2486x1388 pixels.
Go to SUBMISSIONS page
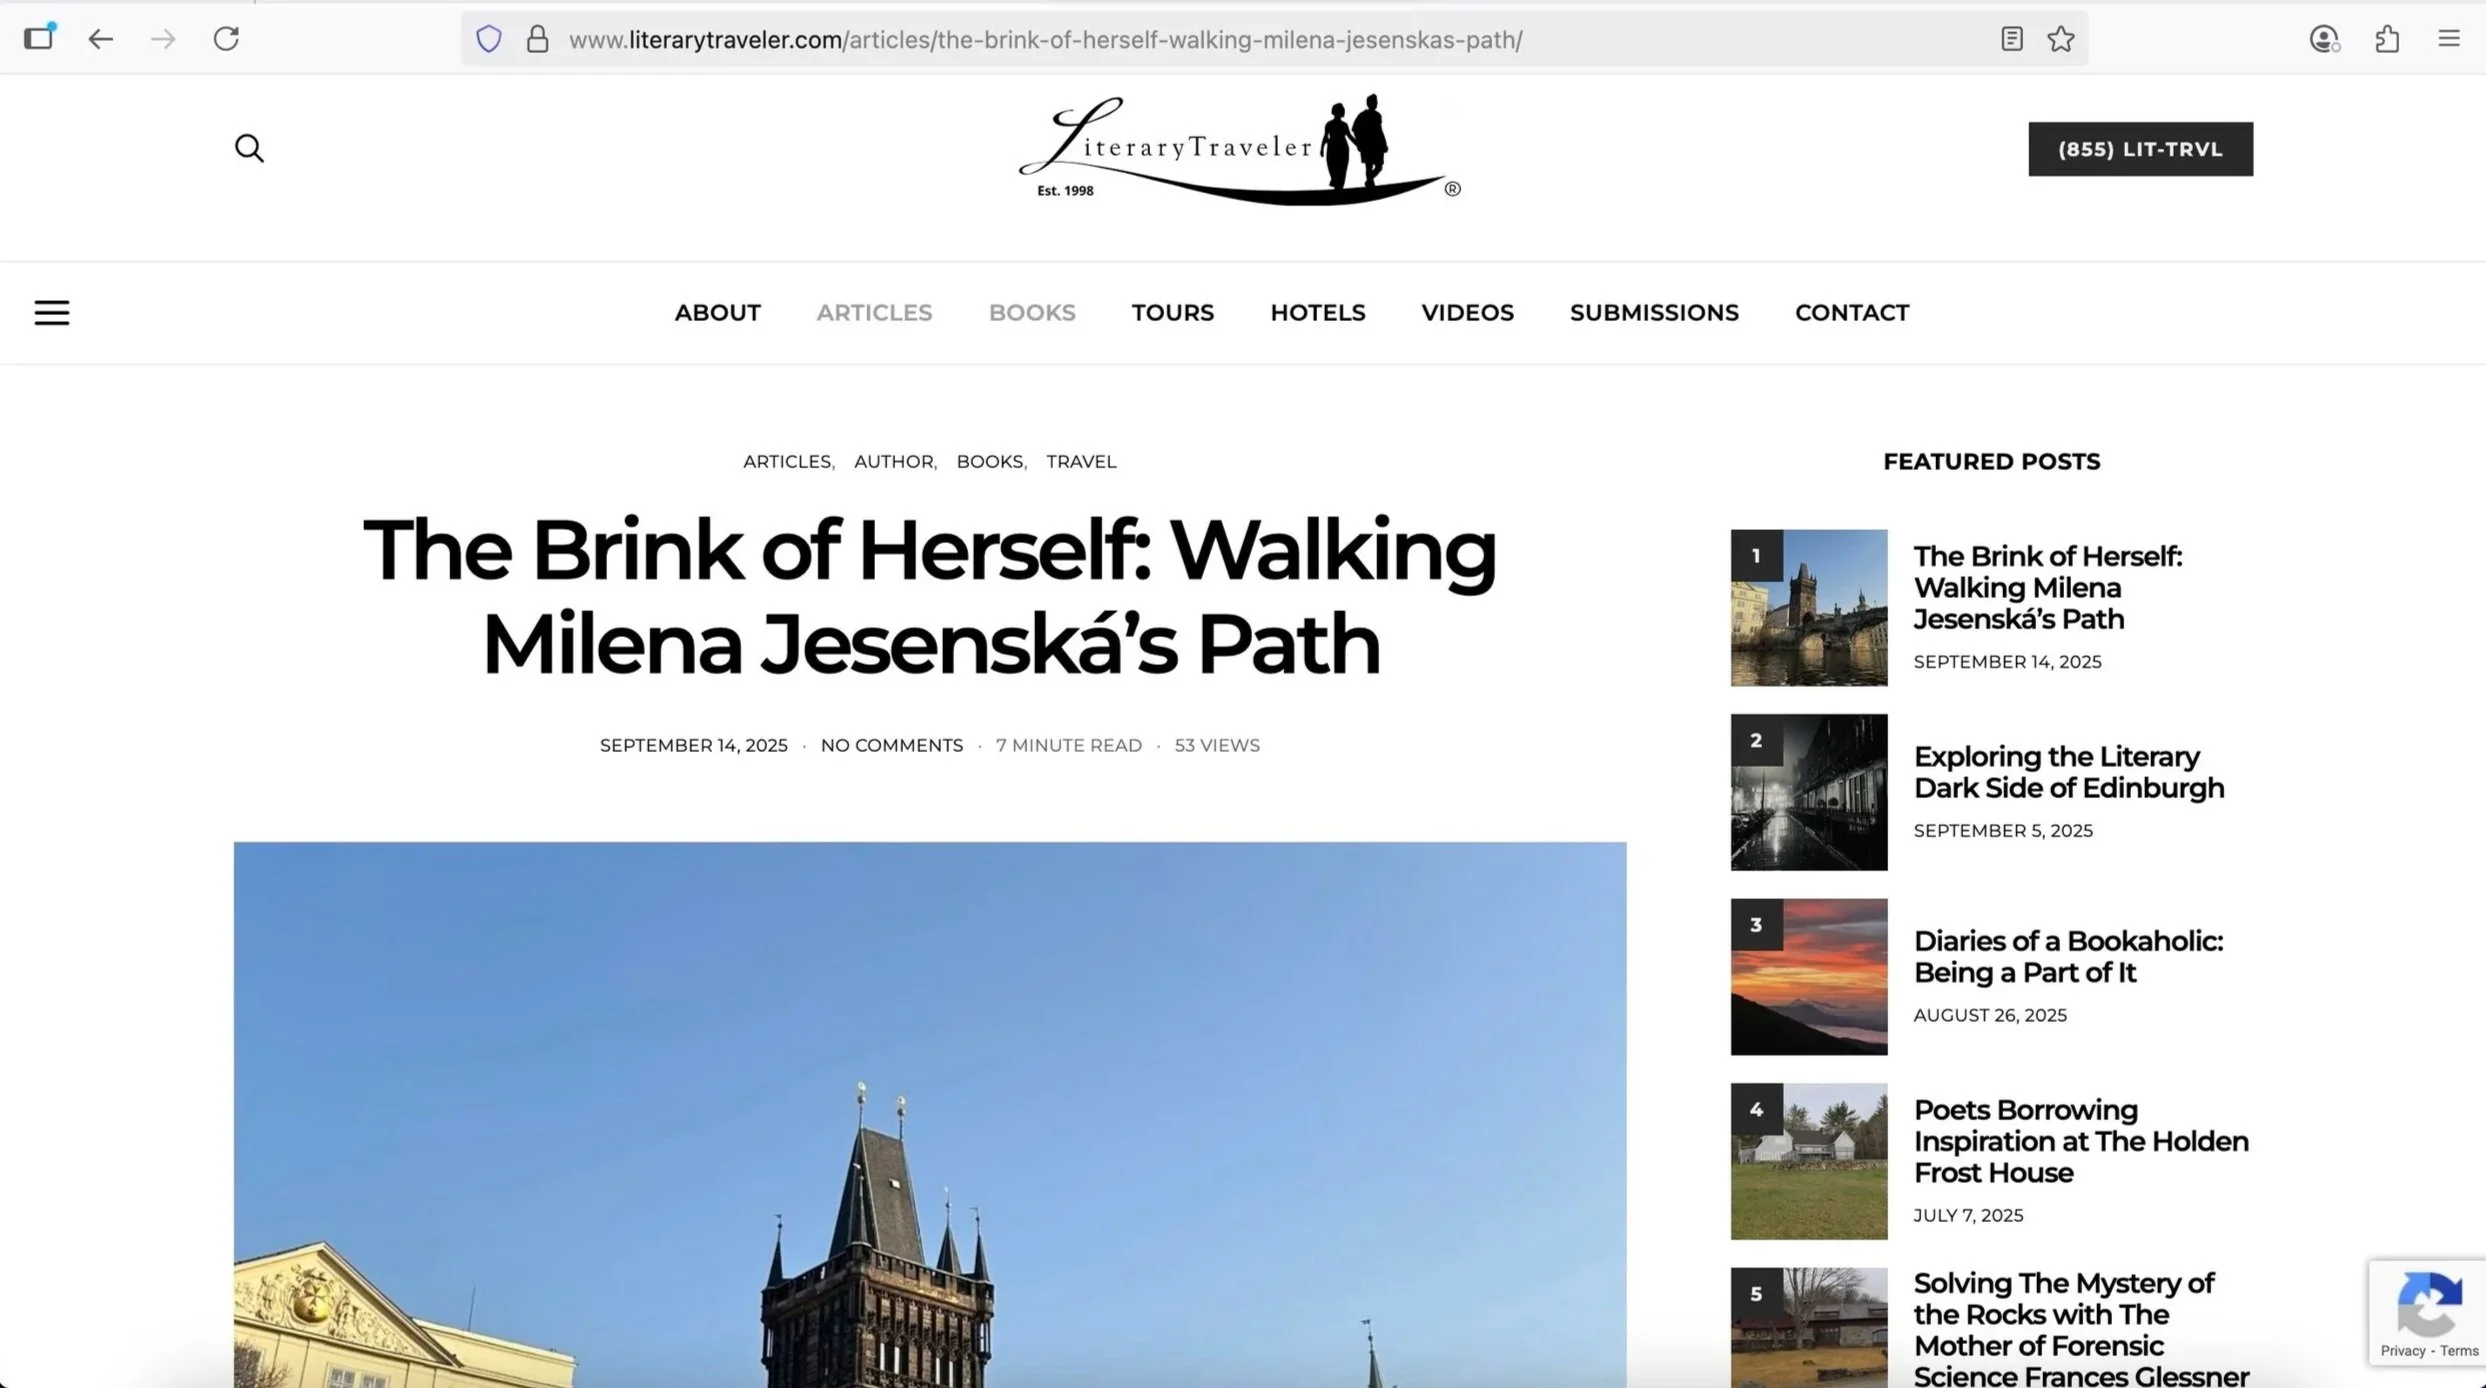coord(1654,313)
